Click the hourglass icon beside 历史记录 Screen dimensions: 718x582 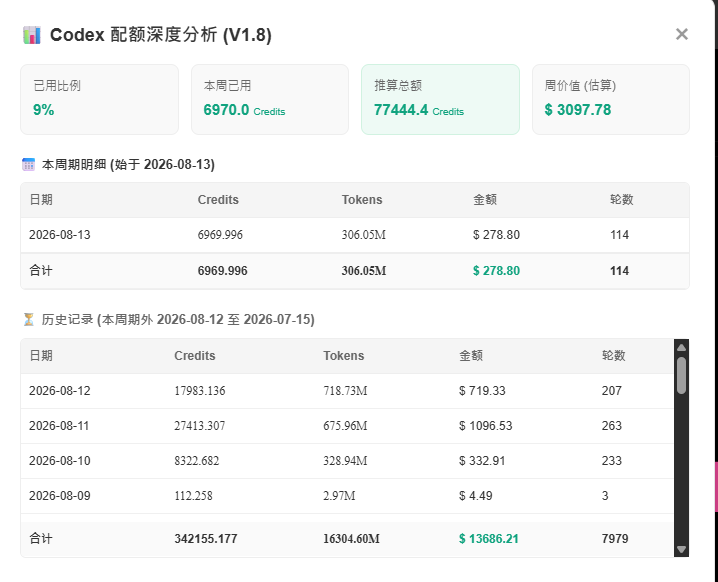point(28,319)
